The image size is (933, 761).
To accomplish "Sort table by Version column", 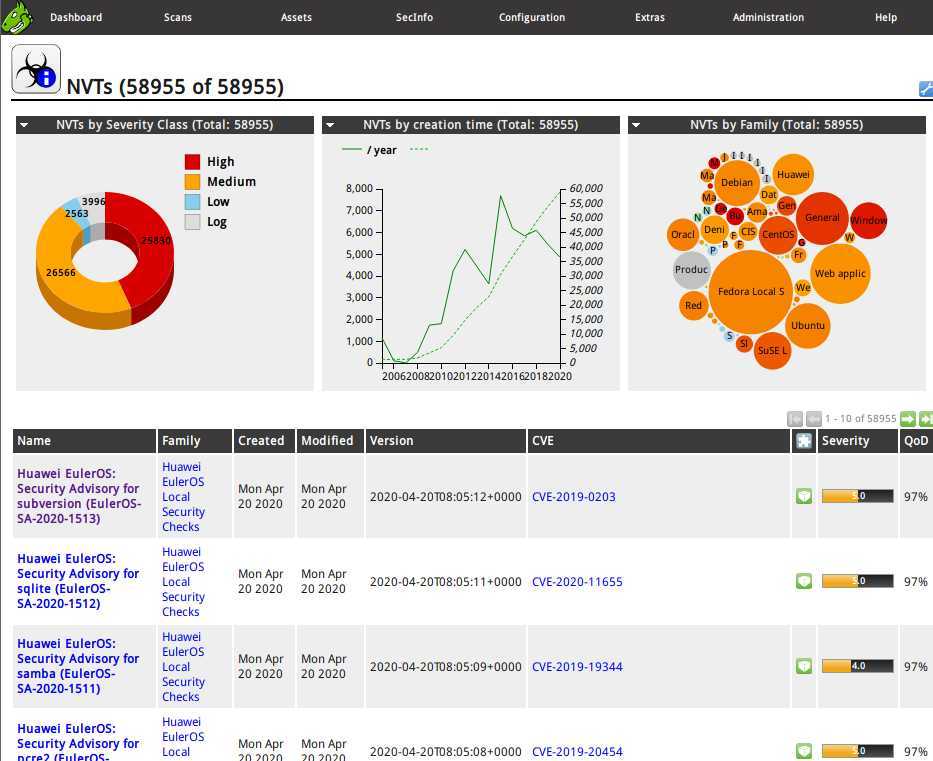I will (x=391, y=441).
